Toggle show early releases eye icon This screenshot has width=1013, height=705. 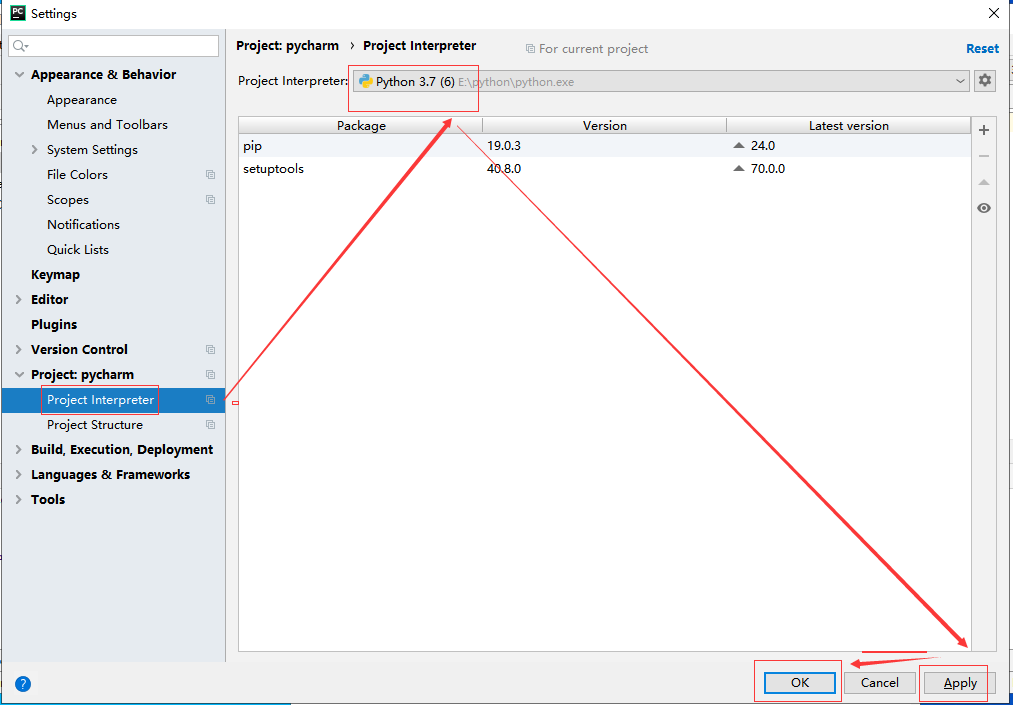(x=984, y=208)
